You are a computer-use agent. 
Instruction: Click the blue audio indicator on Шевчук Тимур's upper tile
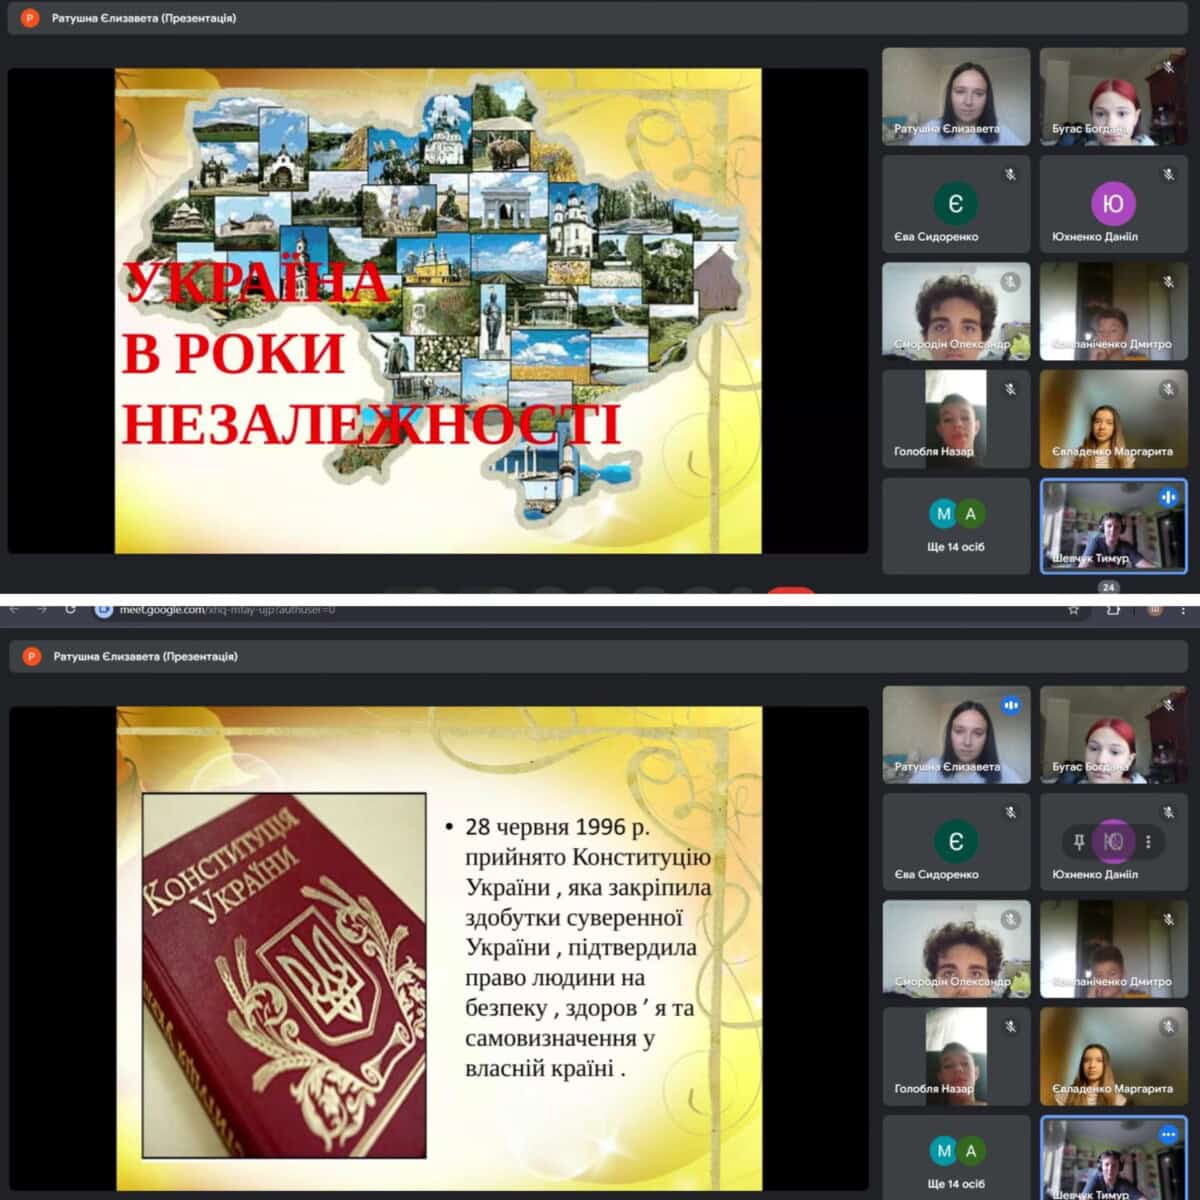tap(1168, 497)
